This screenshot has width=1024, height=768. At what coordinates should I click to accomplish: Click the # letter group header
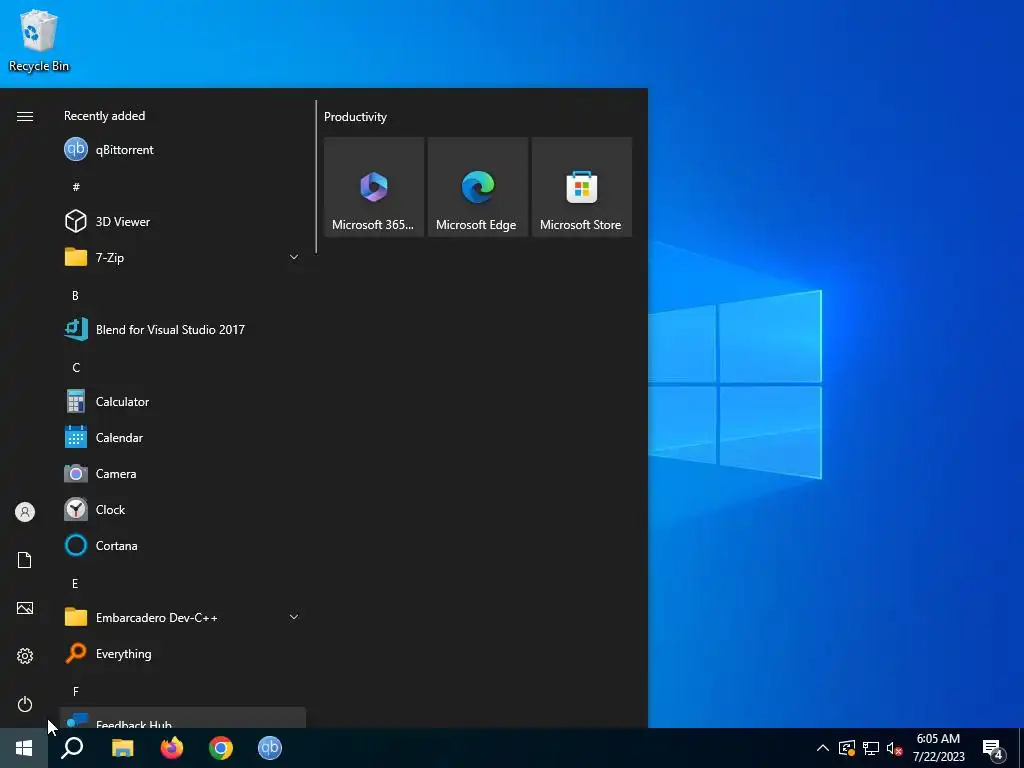(76, 187)
